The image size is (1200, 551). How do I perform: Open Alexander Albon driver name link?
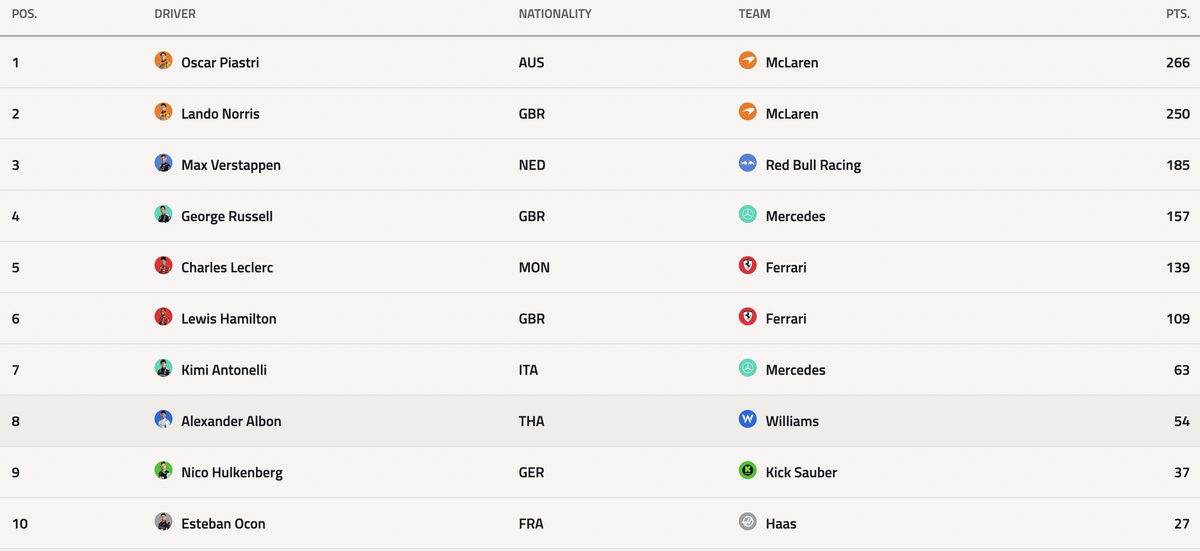click(231, 421)
